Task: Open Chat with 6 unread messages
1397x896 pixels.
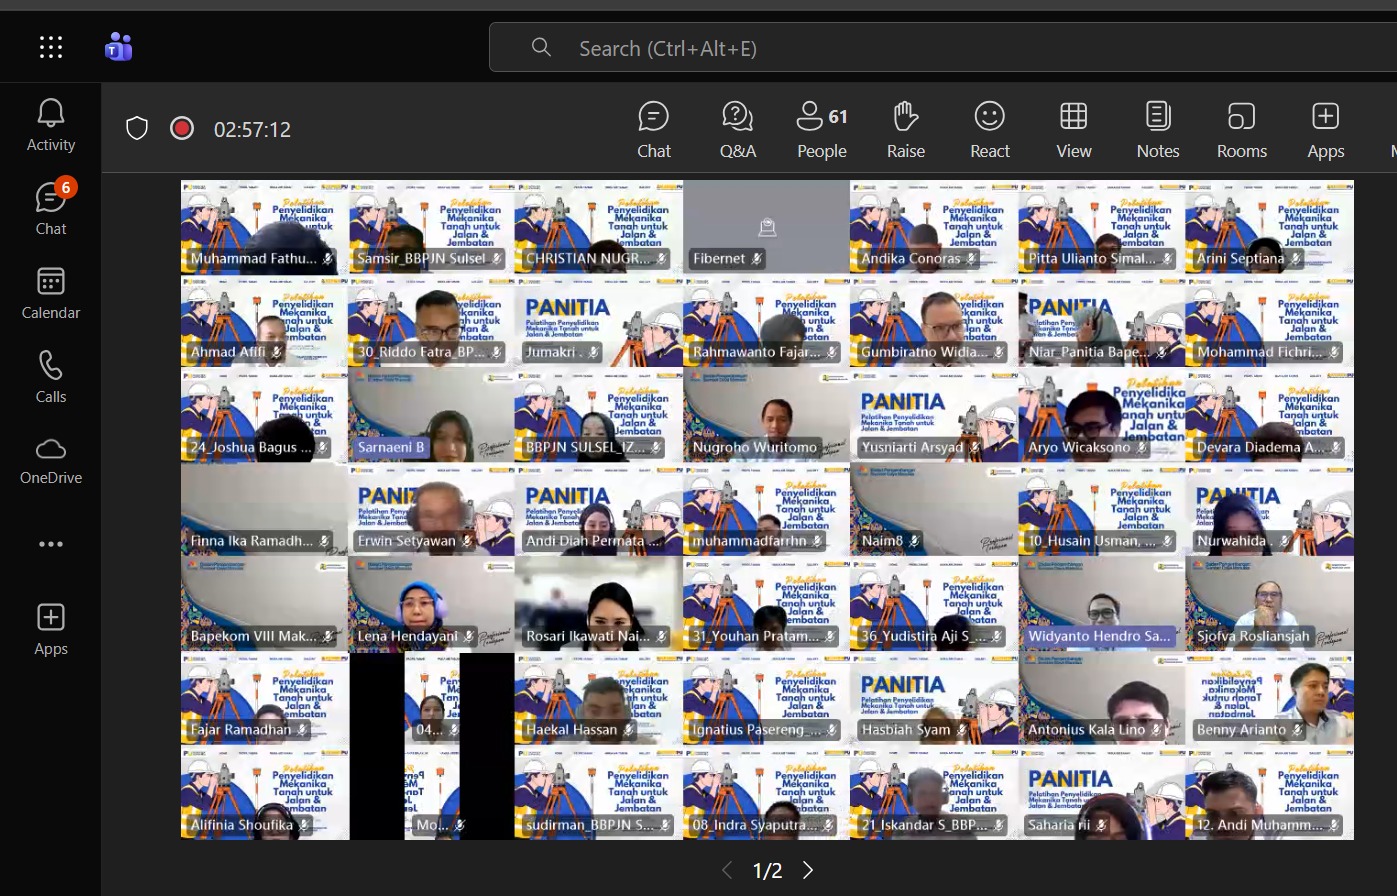Action: pos(50,209)
